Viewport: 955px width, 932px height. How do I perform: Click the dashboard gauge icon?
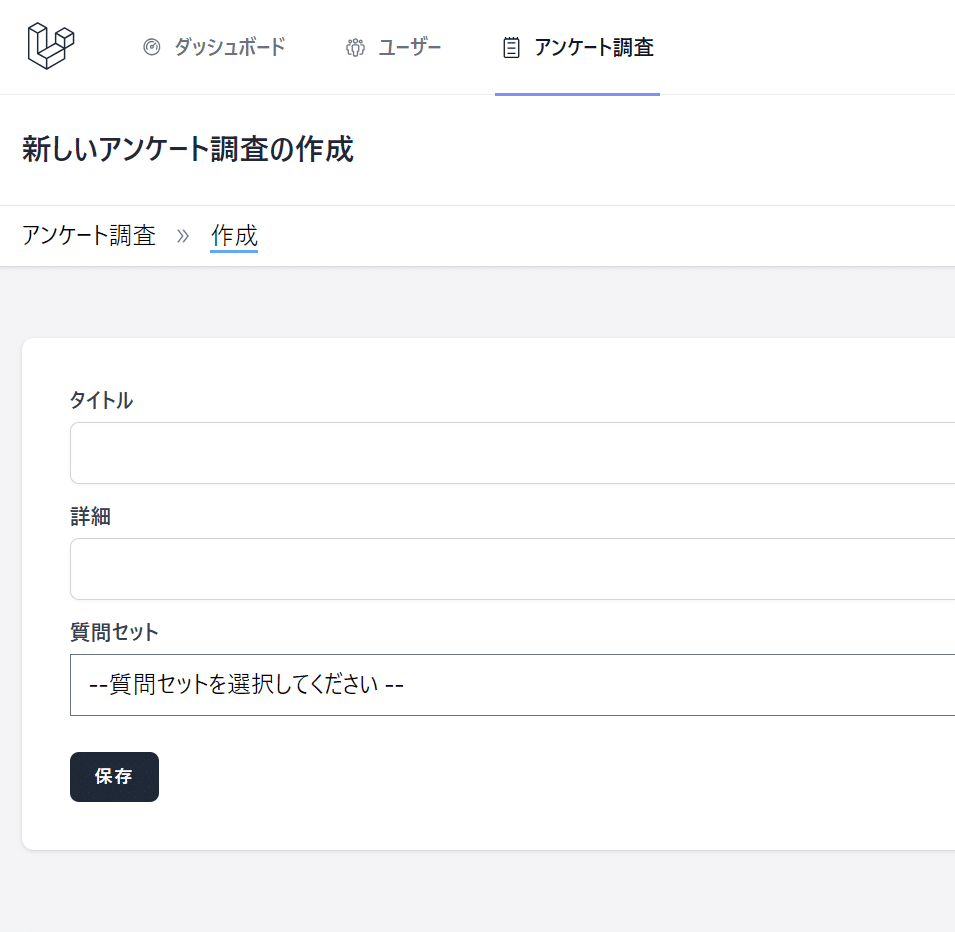pyautogui.click(x=152, y=47)
